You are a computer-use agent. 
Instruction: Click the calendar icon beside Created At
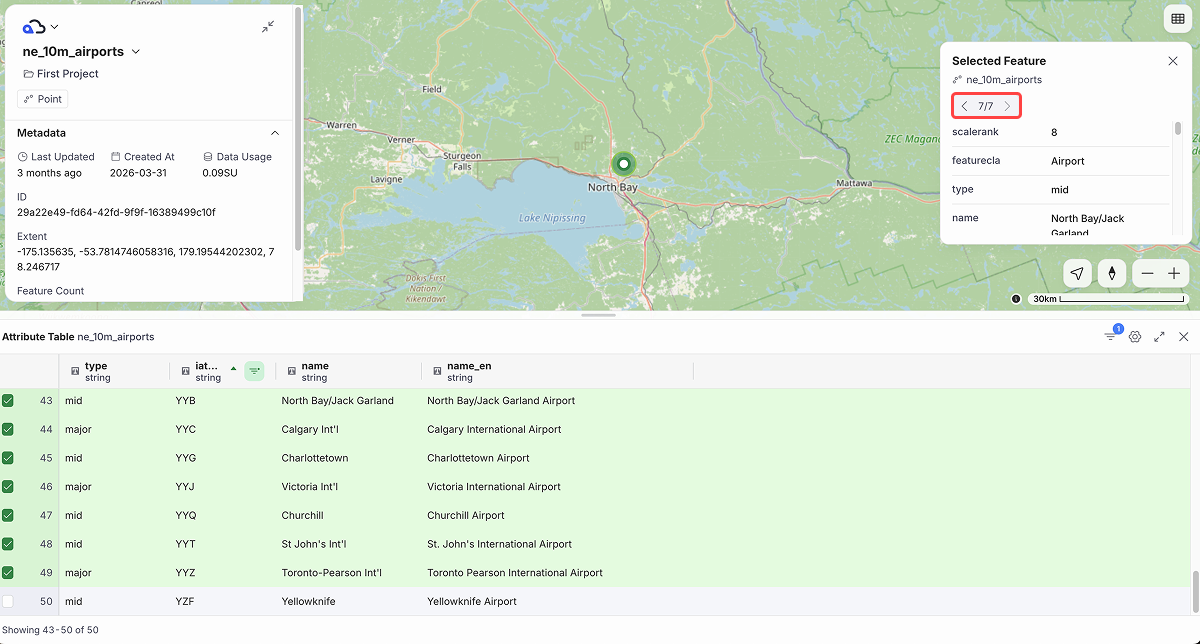coord(116,157)
